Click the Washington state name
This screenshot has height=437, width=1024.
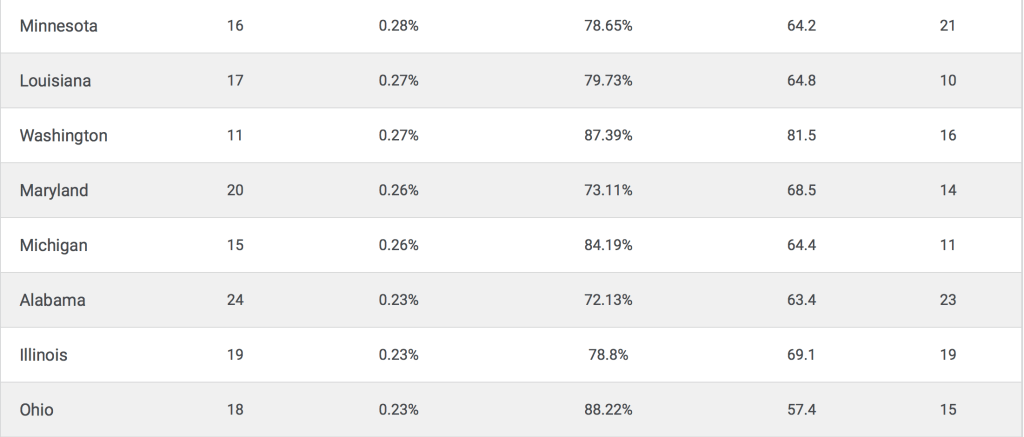pos(63,136)
